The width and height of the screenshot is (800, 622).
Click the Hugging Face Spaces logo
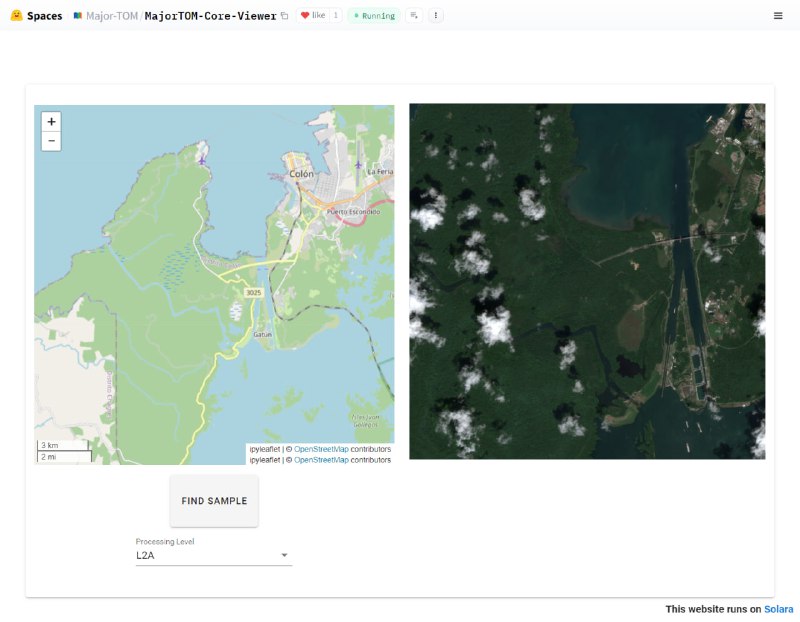pos(16,16)
